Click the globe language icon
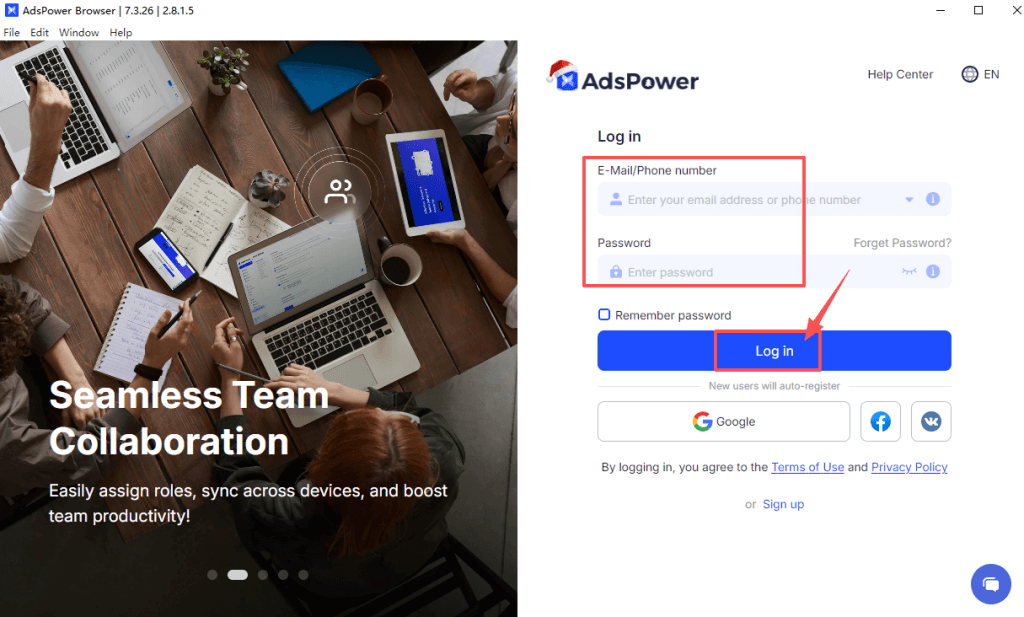1024x617 pixels. pos(970,74)
